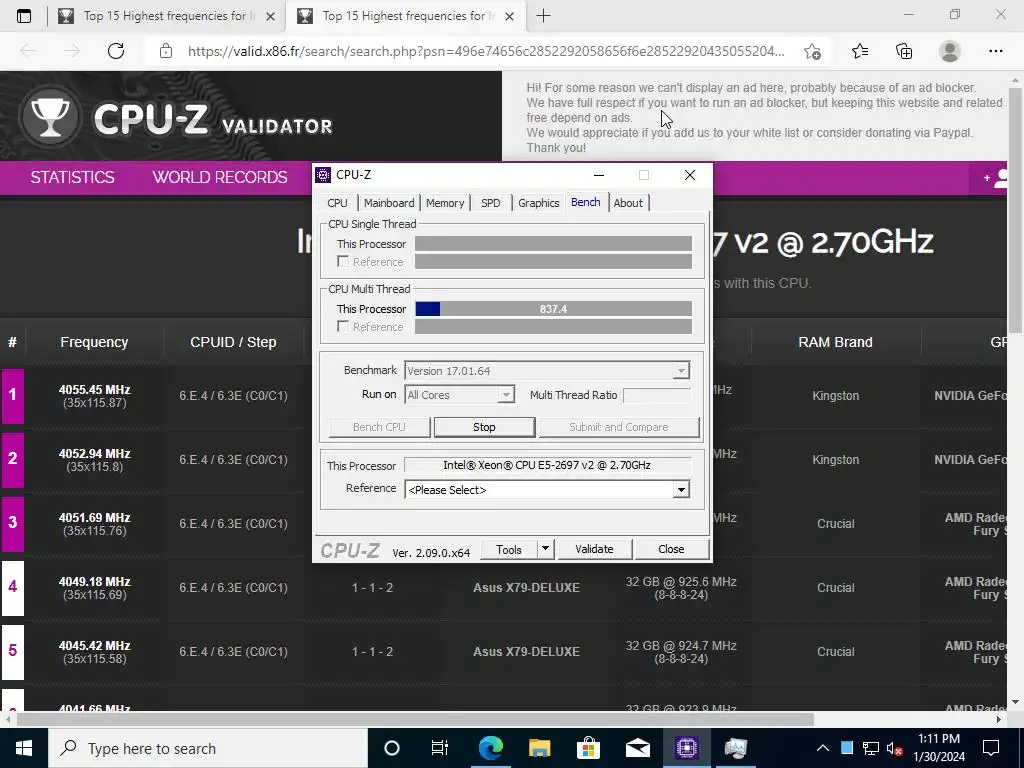1024x768 pixels.
Task: Click the Windows search box
Action: pos(208,748)
